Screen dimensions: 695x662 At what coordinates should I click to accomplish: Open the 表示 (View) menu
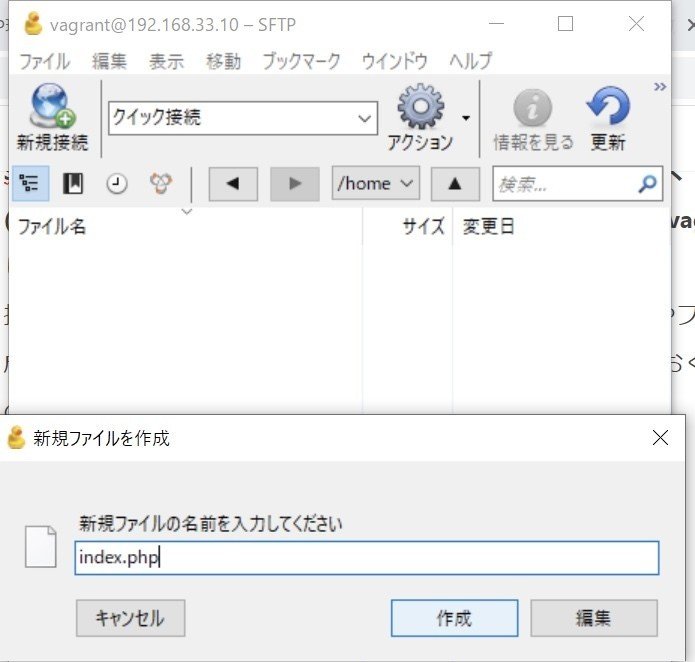[166, 61]
